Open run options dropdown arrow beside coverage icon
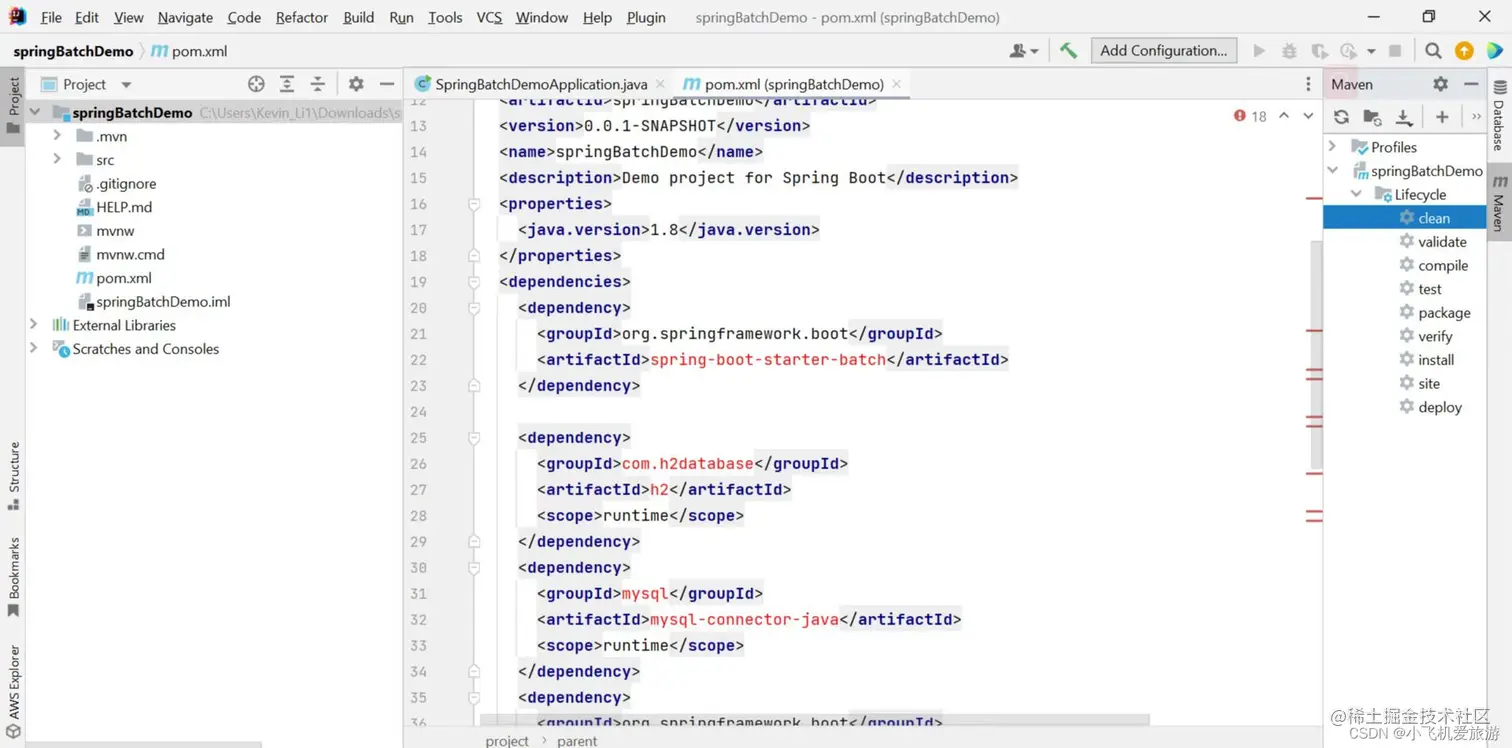Image resolution: width=1512 pixels, height=748 pixels. coord(1371,51)
